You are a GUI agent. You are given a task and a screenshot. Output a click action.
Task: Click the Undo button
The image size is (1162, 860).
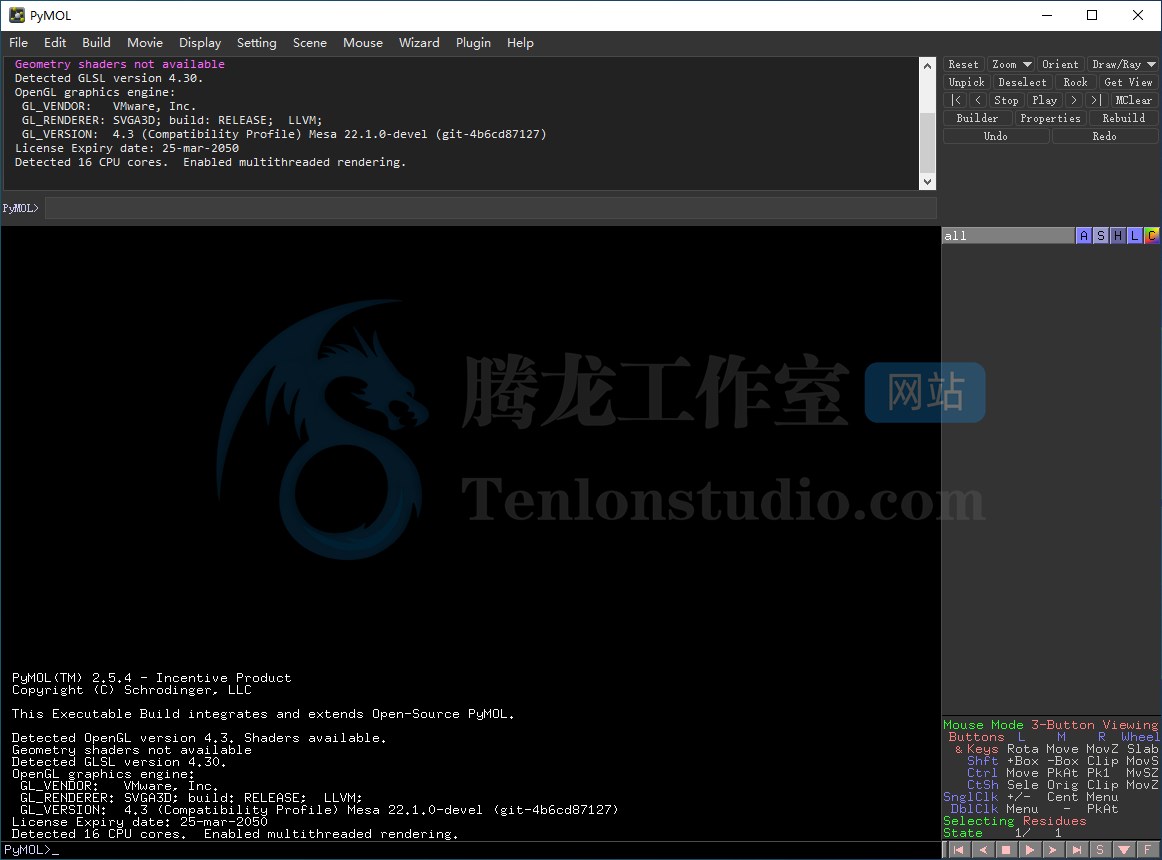[995, 136]
